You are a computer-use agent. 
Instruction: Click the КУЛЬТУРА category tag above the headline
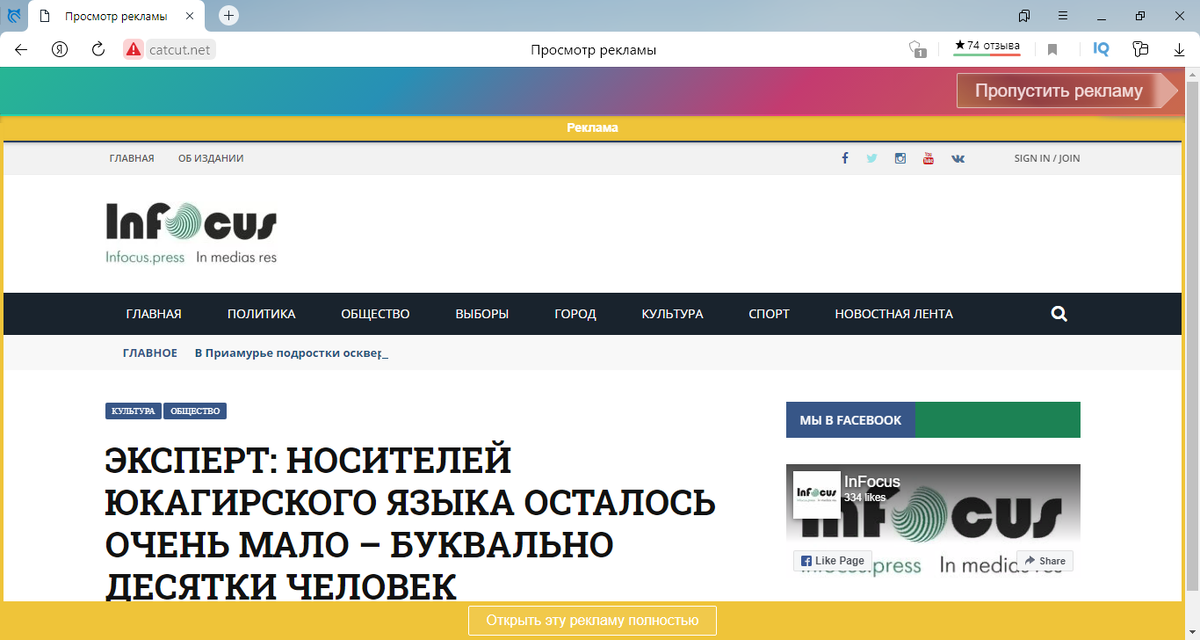click(x=133, y=411)
